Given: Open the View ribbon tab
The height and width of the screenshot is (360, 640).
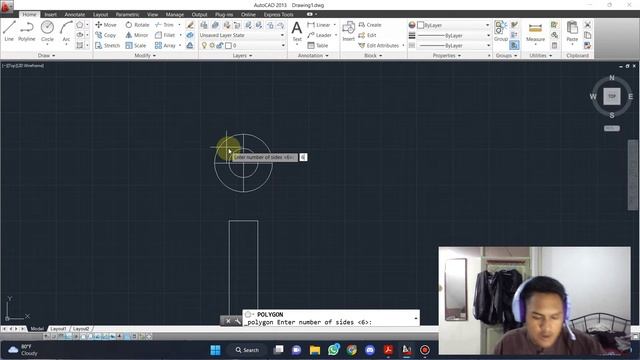Looking at the screenshot, I should click(x=152, y=14).
